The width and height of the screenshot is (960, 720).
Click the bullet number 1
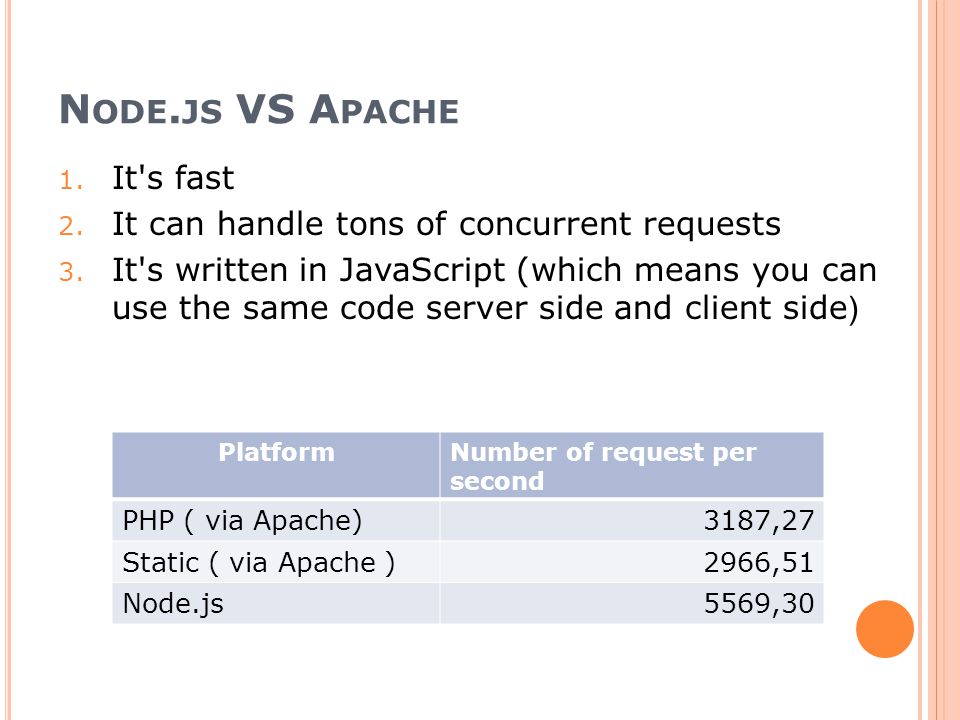[71, 181]
